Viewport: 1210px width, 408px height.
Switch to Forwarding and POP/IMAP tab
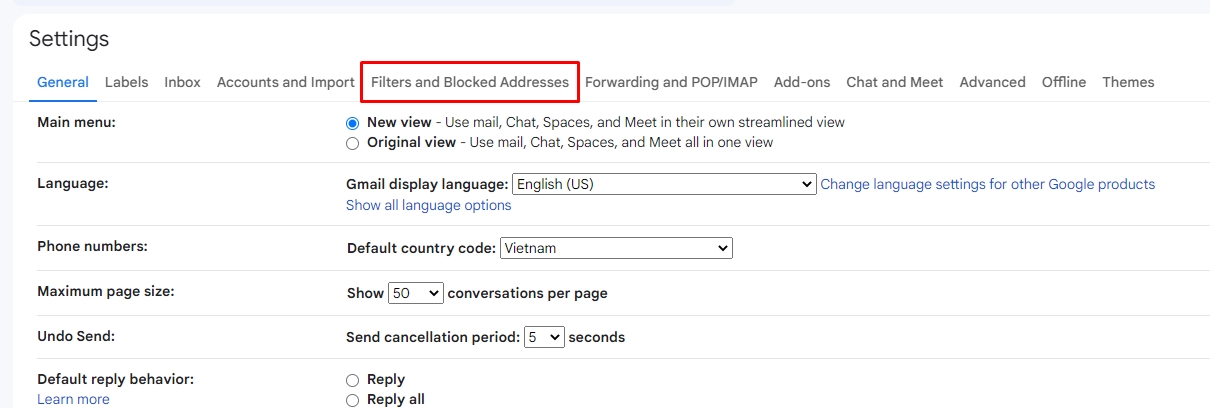(x=671, y=82)
